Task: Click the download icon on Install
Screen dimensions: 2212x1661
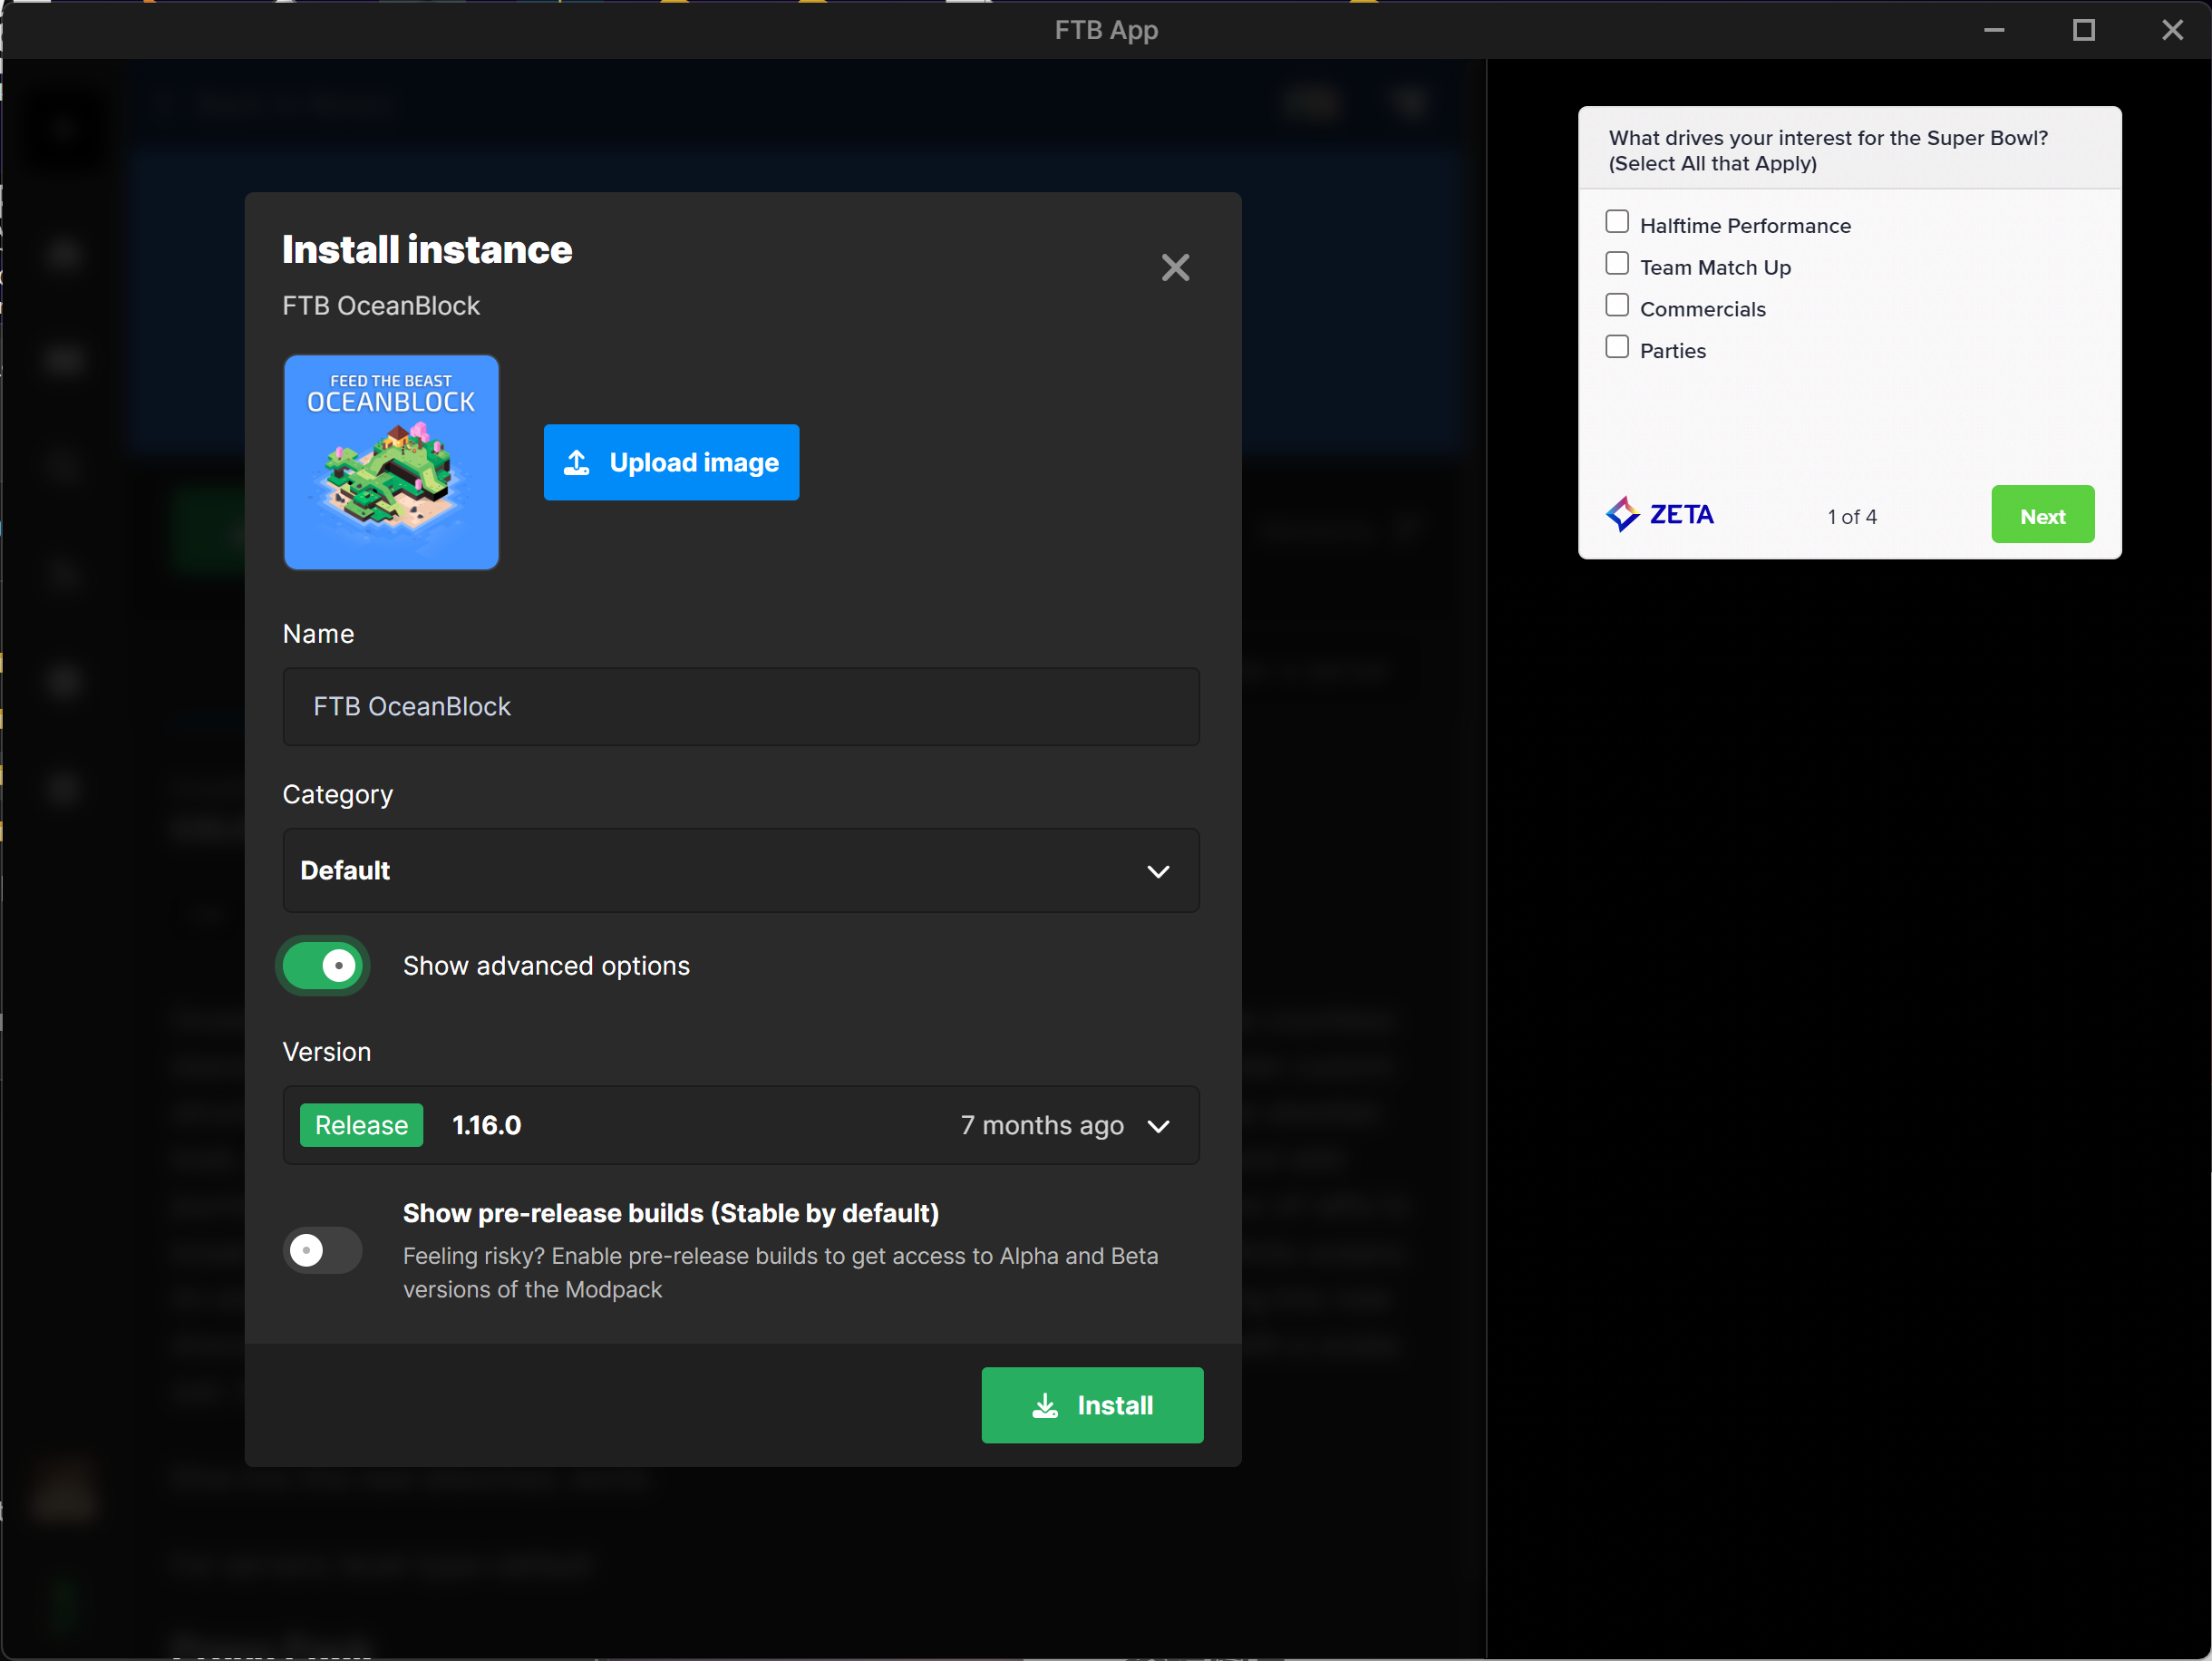Action: (1045, 1405)
